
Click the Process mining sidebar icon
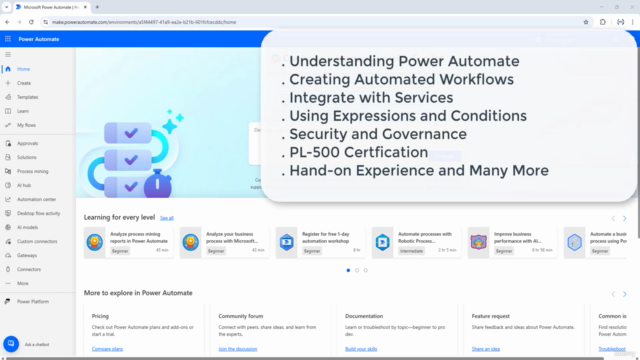coord(8,171)
